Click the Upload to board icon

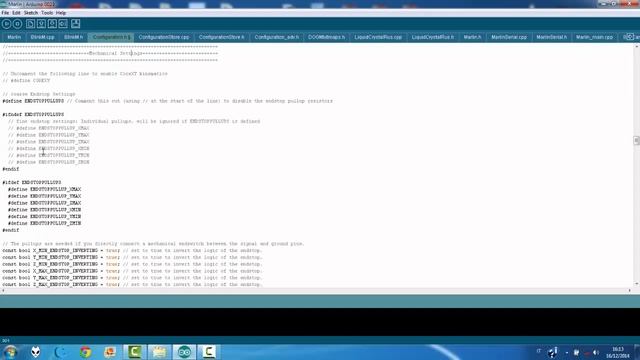(x=63, y=24)
